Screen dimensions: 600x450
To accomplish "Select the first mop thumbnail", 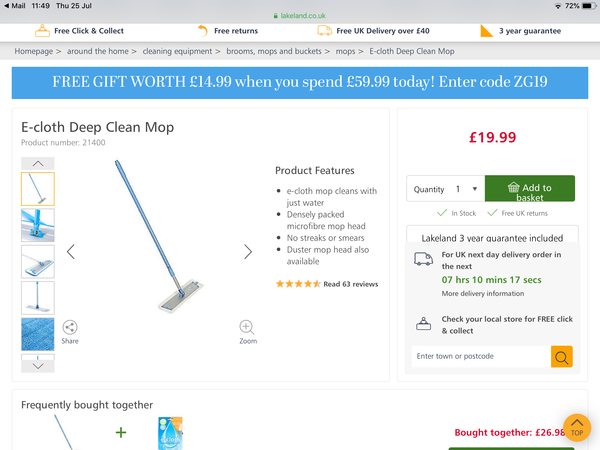I will coord(38,189).
